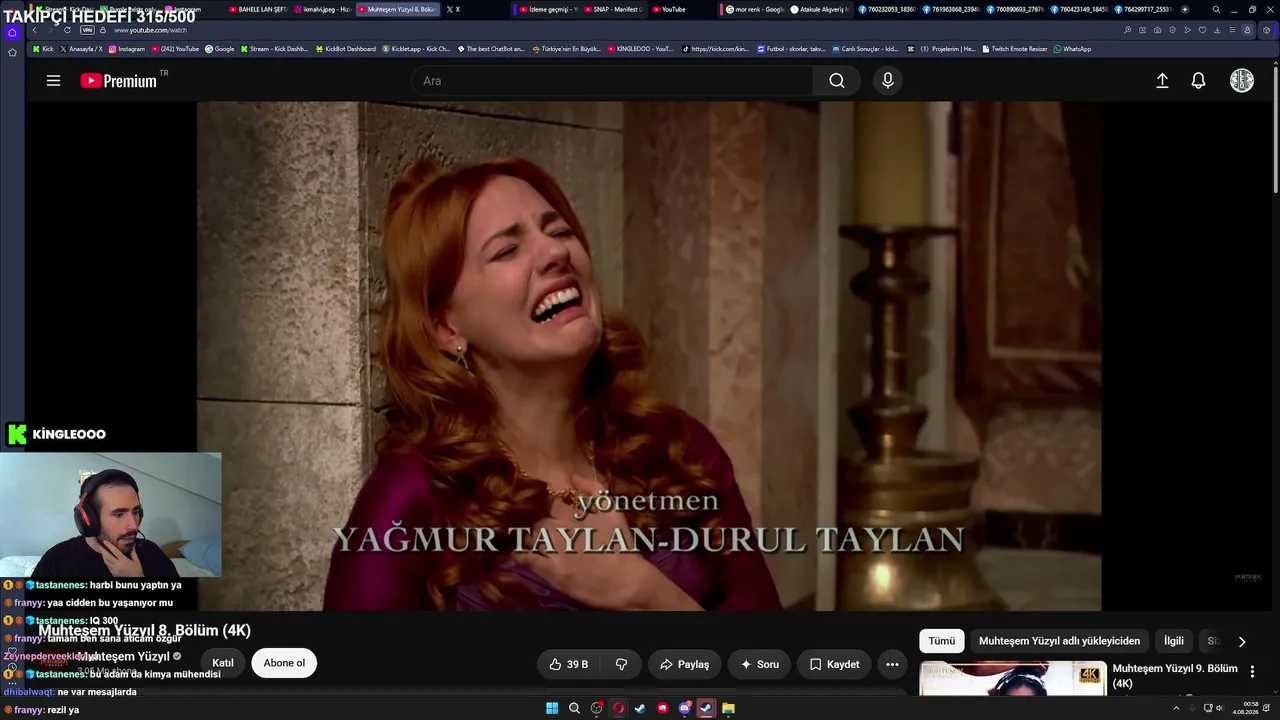Screen dimensions: 1280x720
Task: Open the Google bookmark
Action: pos(220,49)
